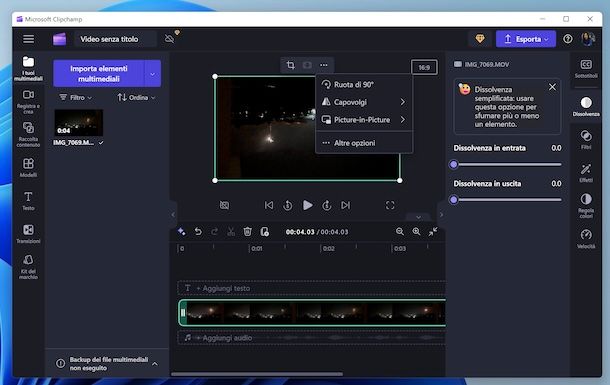The width and height of the screenshot is (610, 385).
Task: Select the video clip on timeline
Action: 312,313
